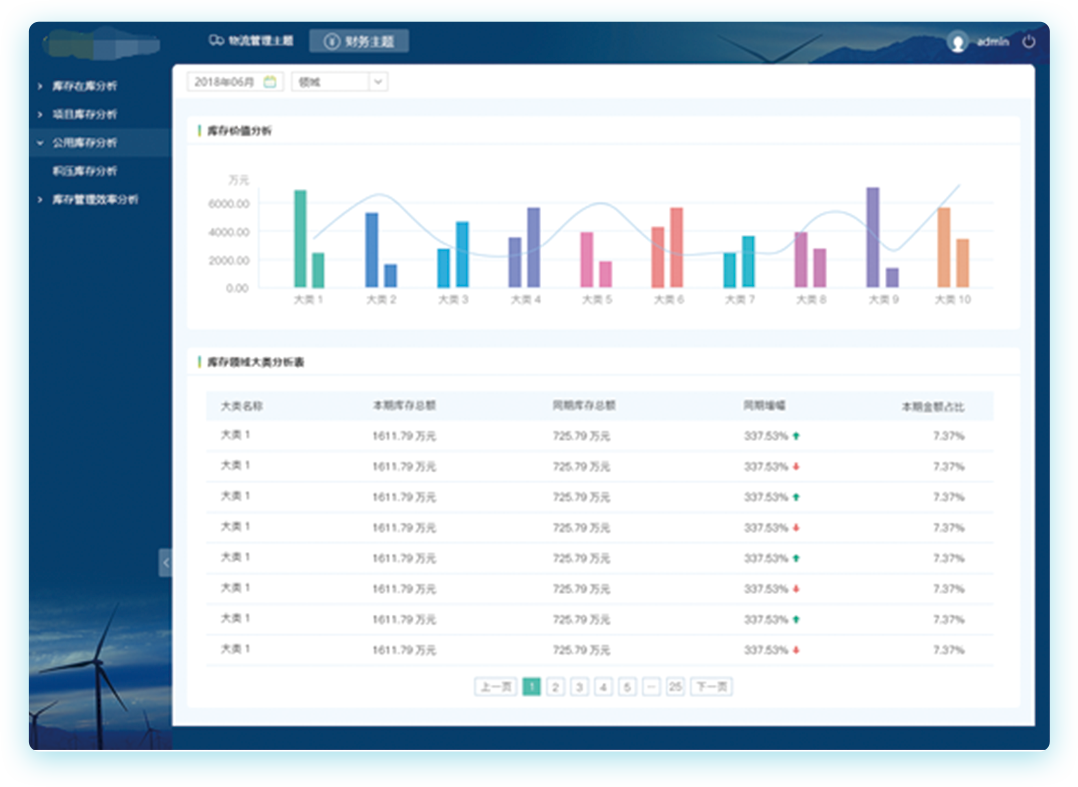Click the 上一页 previous page button
Image resolution: width=1078 pixels, height=787 pixels.
point(495,687)
